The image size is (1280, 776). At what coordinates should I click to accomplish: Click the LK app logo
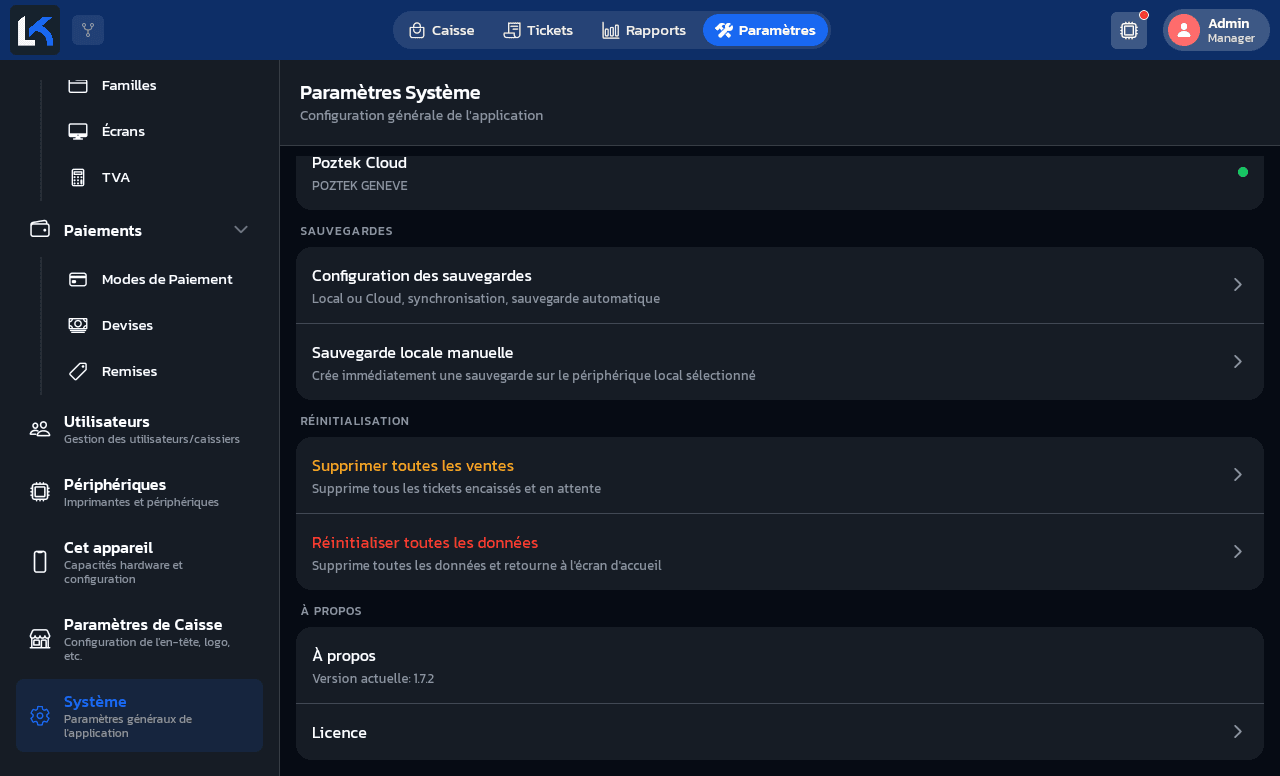tap(35, 30)
